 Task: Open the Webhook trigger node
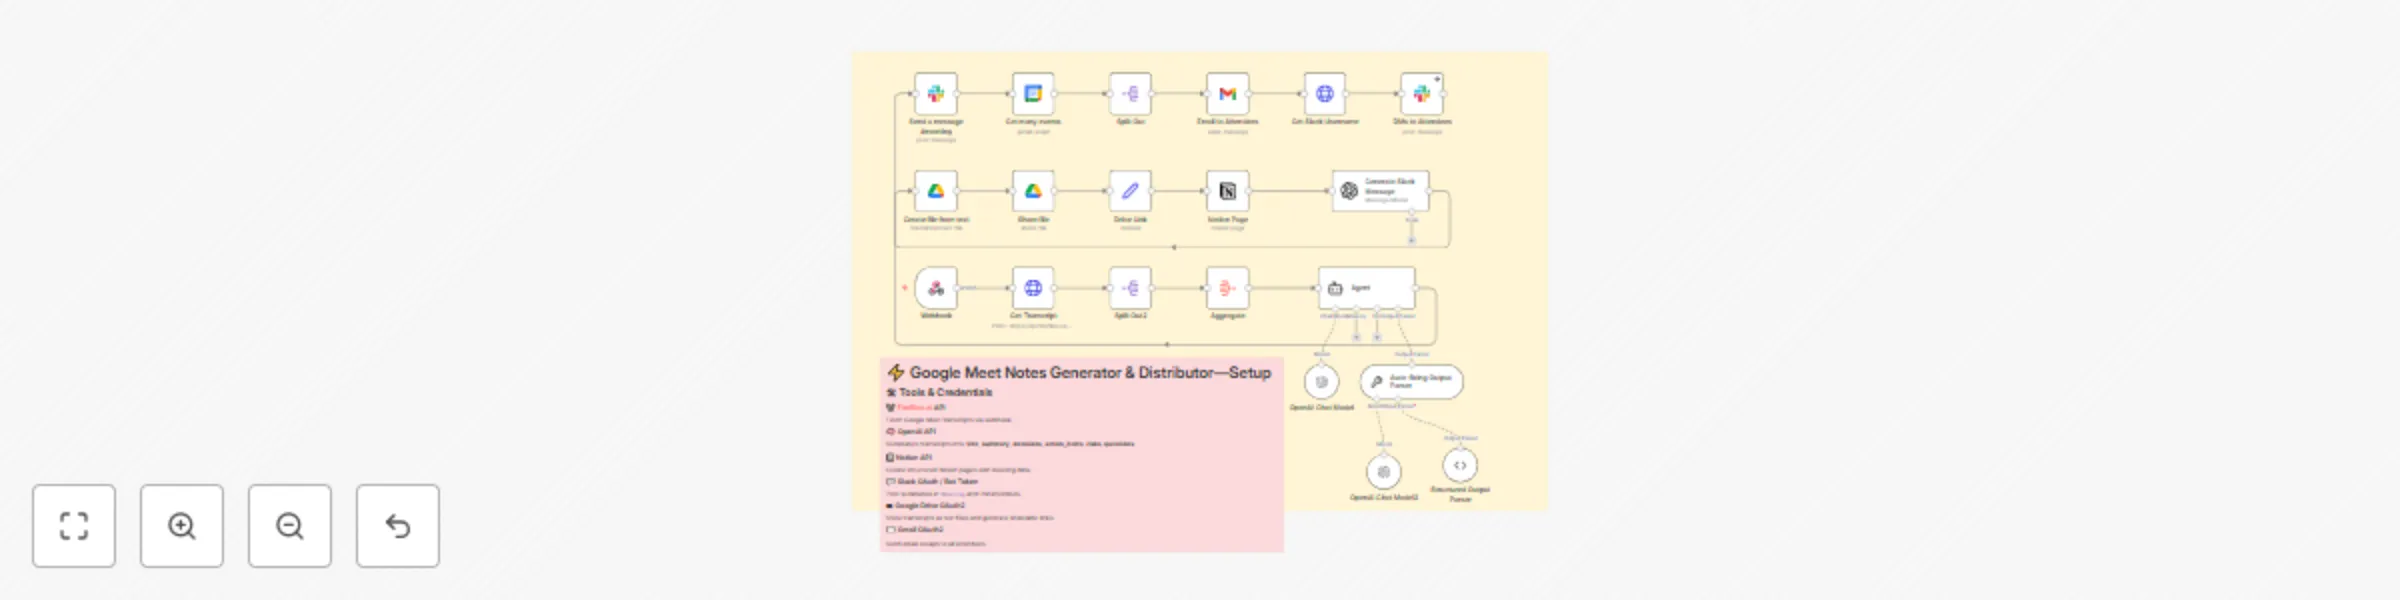click(x=936, y=288)
